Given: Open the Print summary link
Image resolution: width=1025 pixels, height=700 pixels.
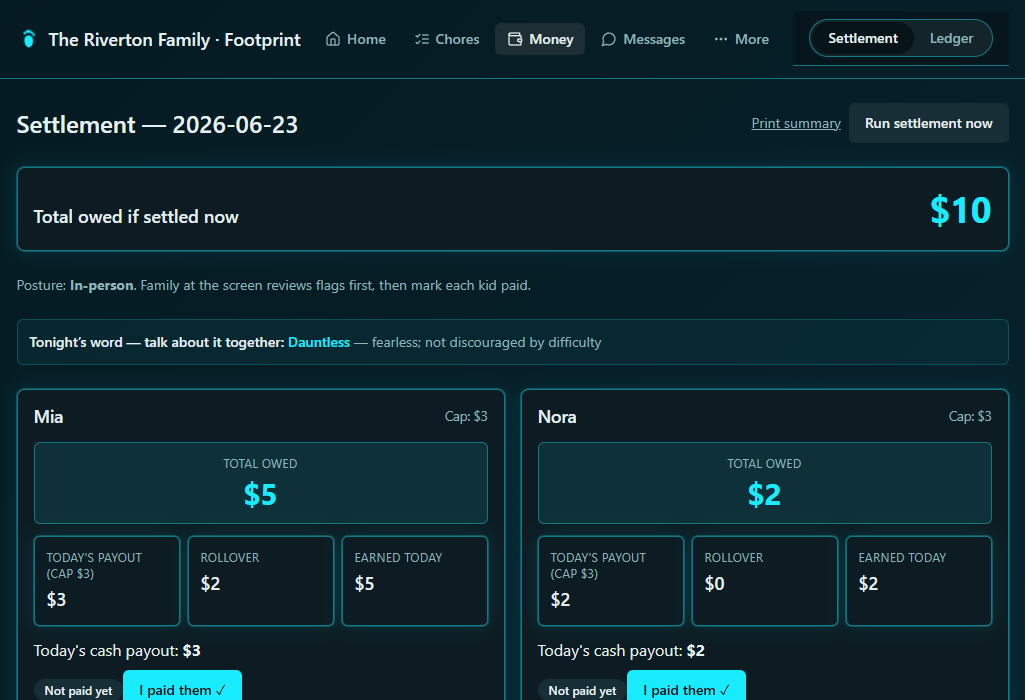Looking at the screenshot, I should click(x=796, y=123).
